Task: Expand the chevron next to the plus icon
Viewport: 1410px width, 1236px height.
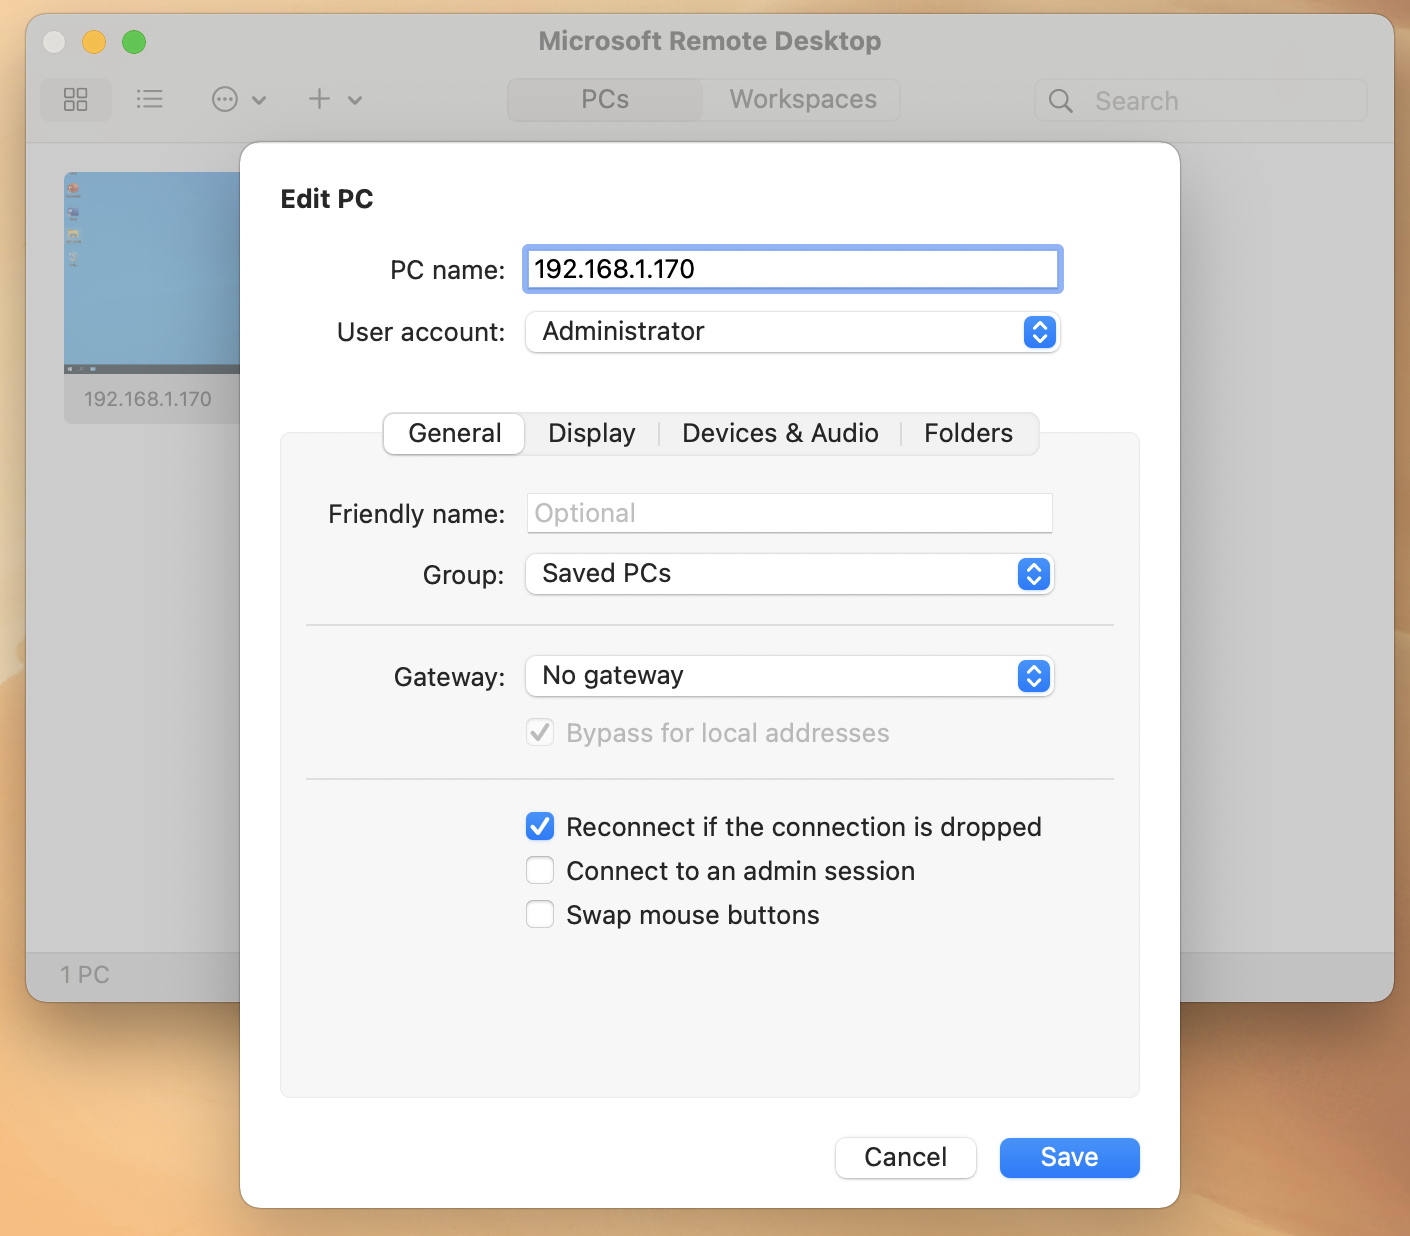Action: click(355, 99)
